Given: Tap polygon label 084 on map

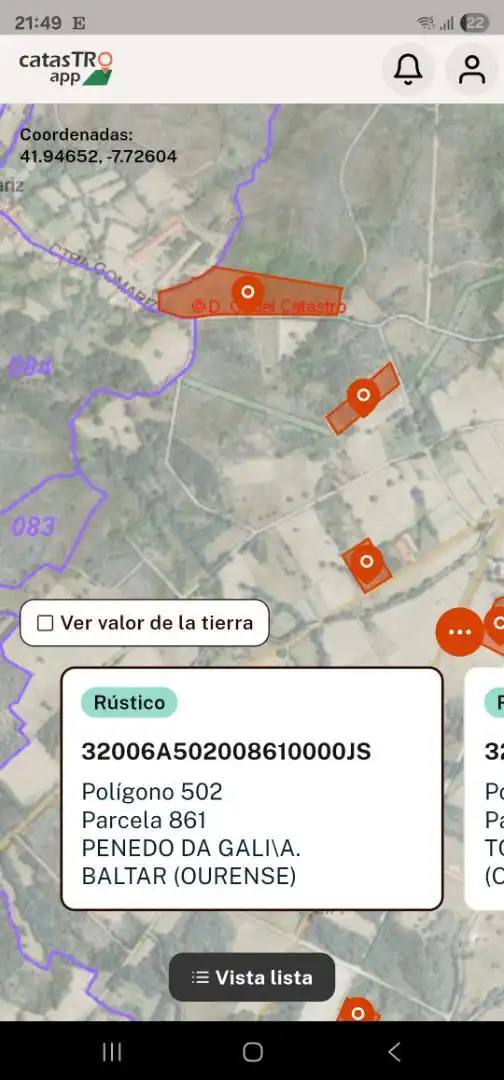Looking at the screenshot, I should coord(30,366).
